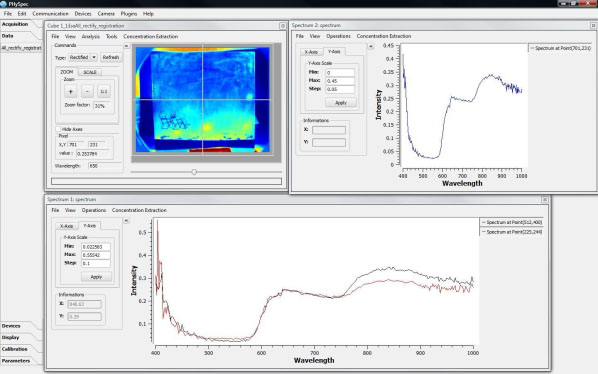Open the Parameters side panel tab
This screenshot has height=374, width=598.
click(x=16, y=361)
